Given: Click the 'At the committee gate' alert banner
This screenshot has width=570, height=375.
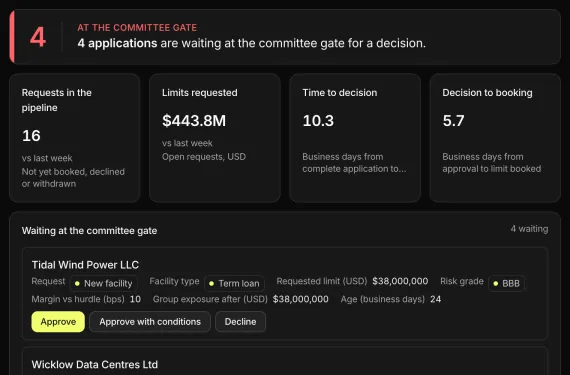Looking at the screenshot, I should pos(285,37).
